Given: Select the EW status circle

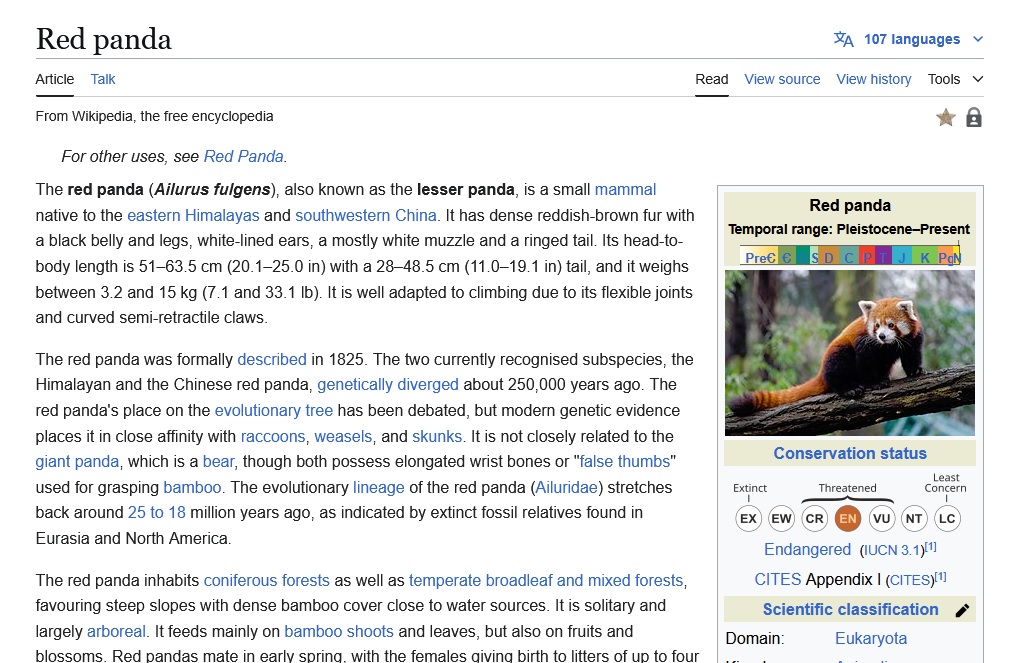Looking at the screenshot, I should (x=781, y=519).
